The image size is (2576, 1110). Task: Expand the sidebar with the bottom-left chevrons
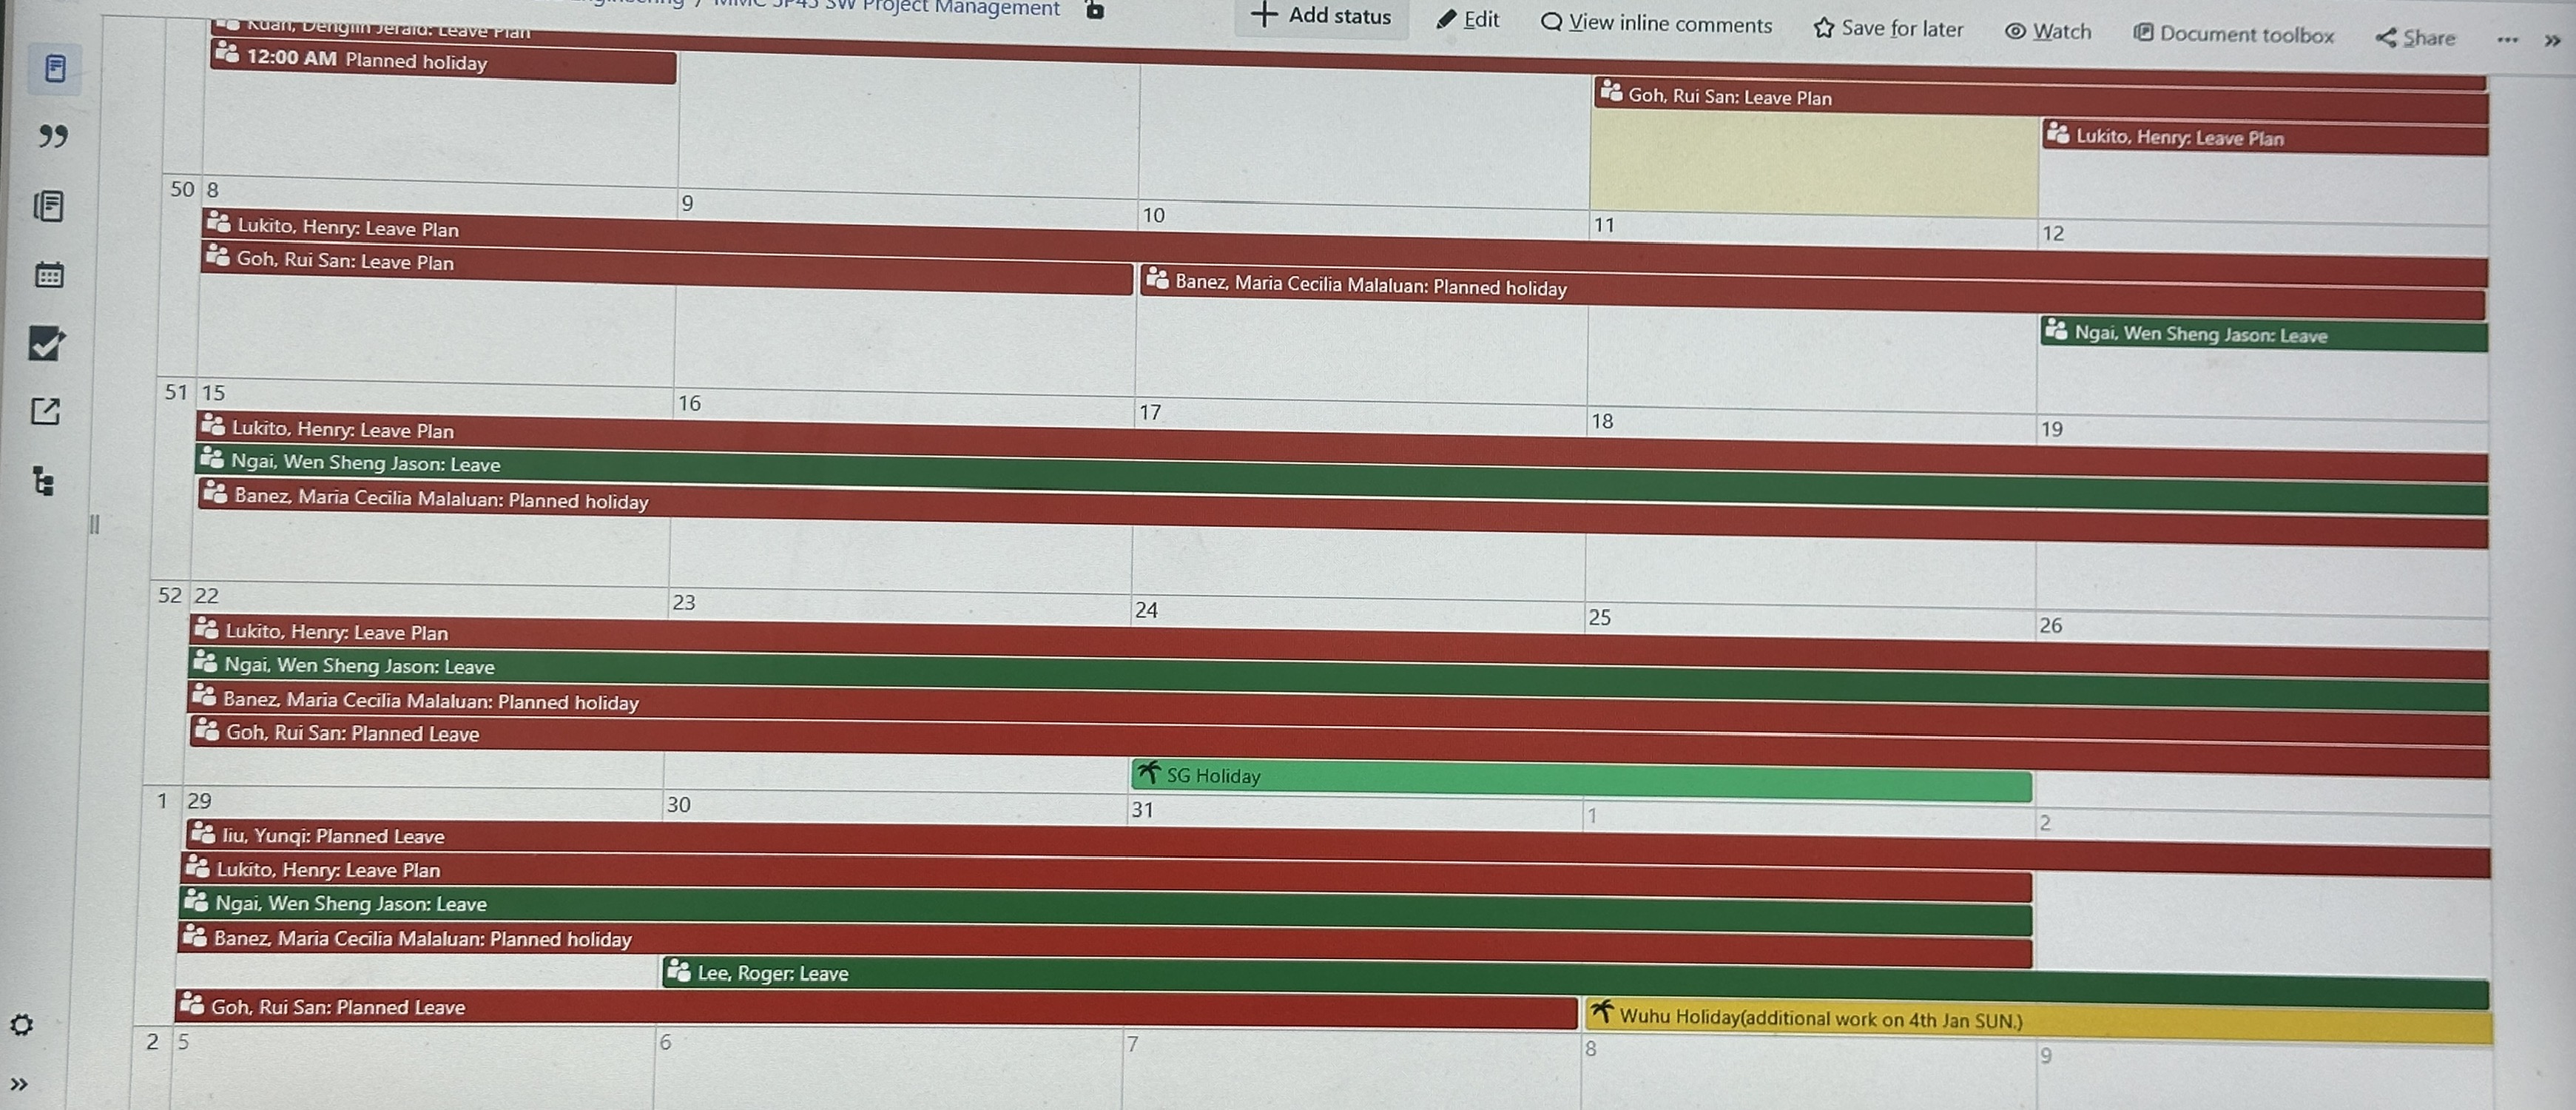click(19, 1084)
